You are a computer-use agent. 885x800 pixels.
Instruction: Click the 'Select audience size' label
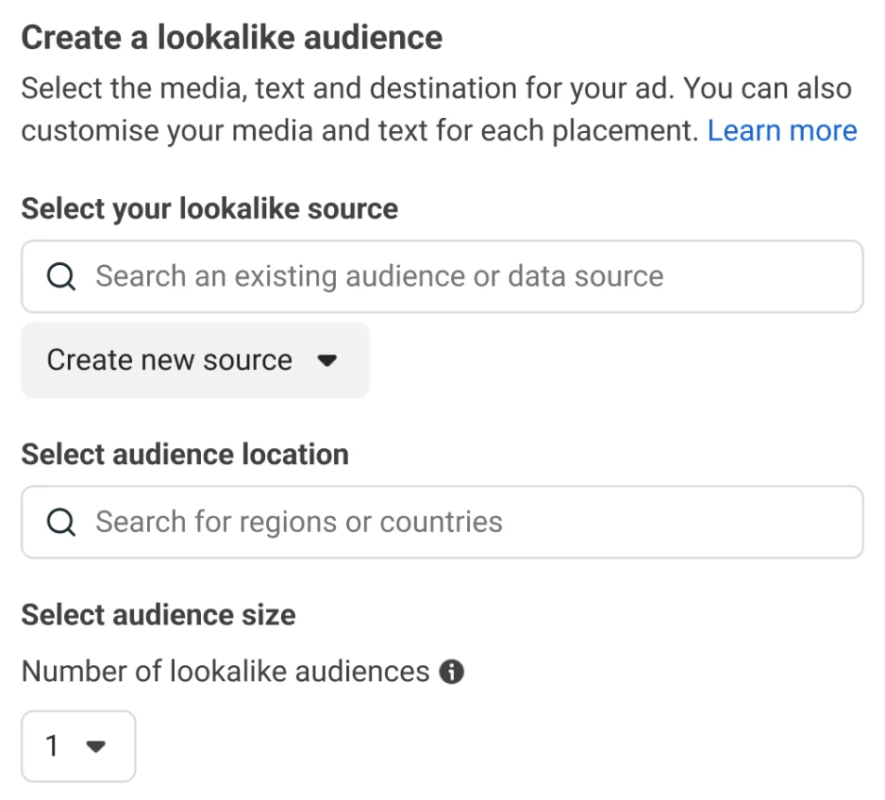(158, 614)
